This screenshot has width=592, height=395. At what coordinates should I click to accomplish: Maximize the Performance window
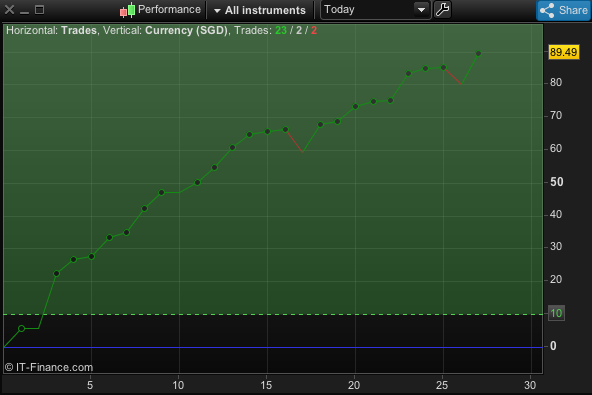pyautogui.click(x=39, y=10)
